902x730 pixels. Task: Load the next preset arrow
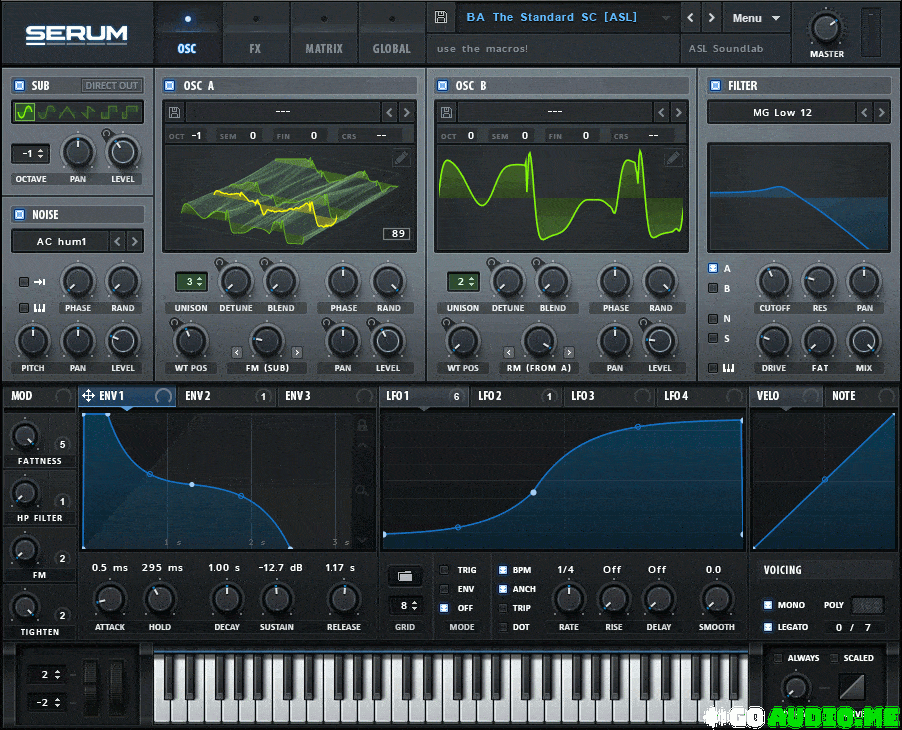712,18
